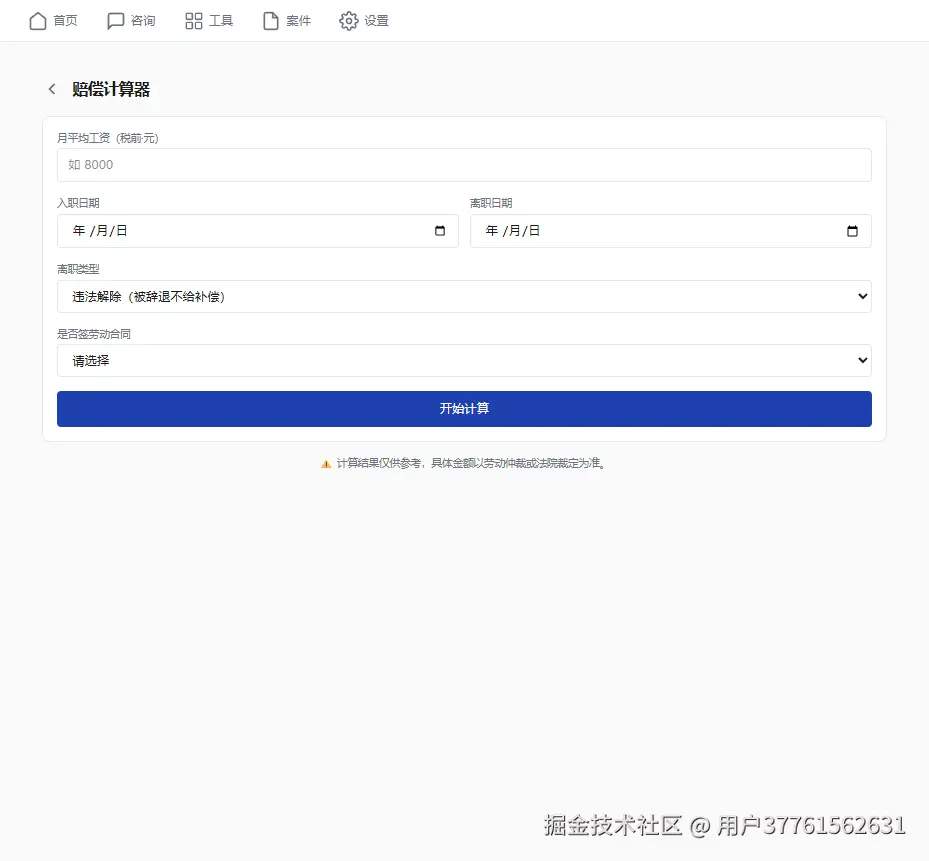Open the 离职日期 calendar picker icon
This screenshot has width=929, height=861.
[852, 231]
